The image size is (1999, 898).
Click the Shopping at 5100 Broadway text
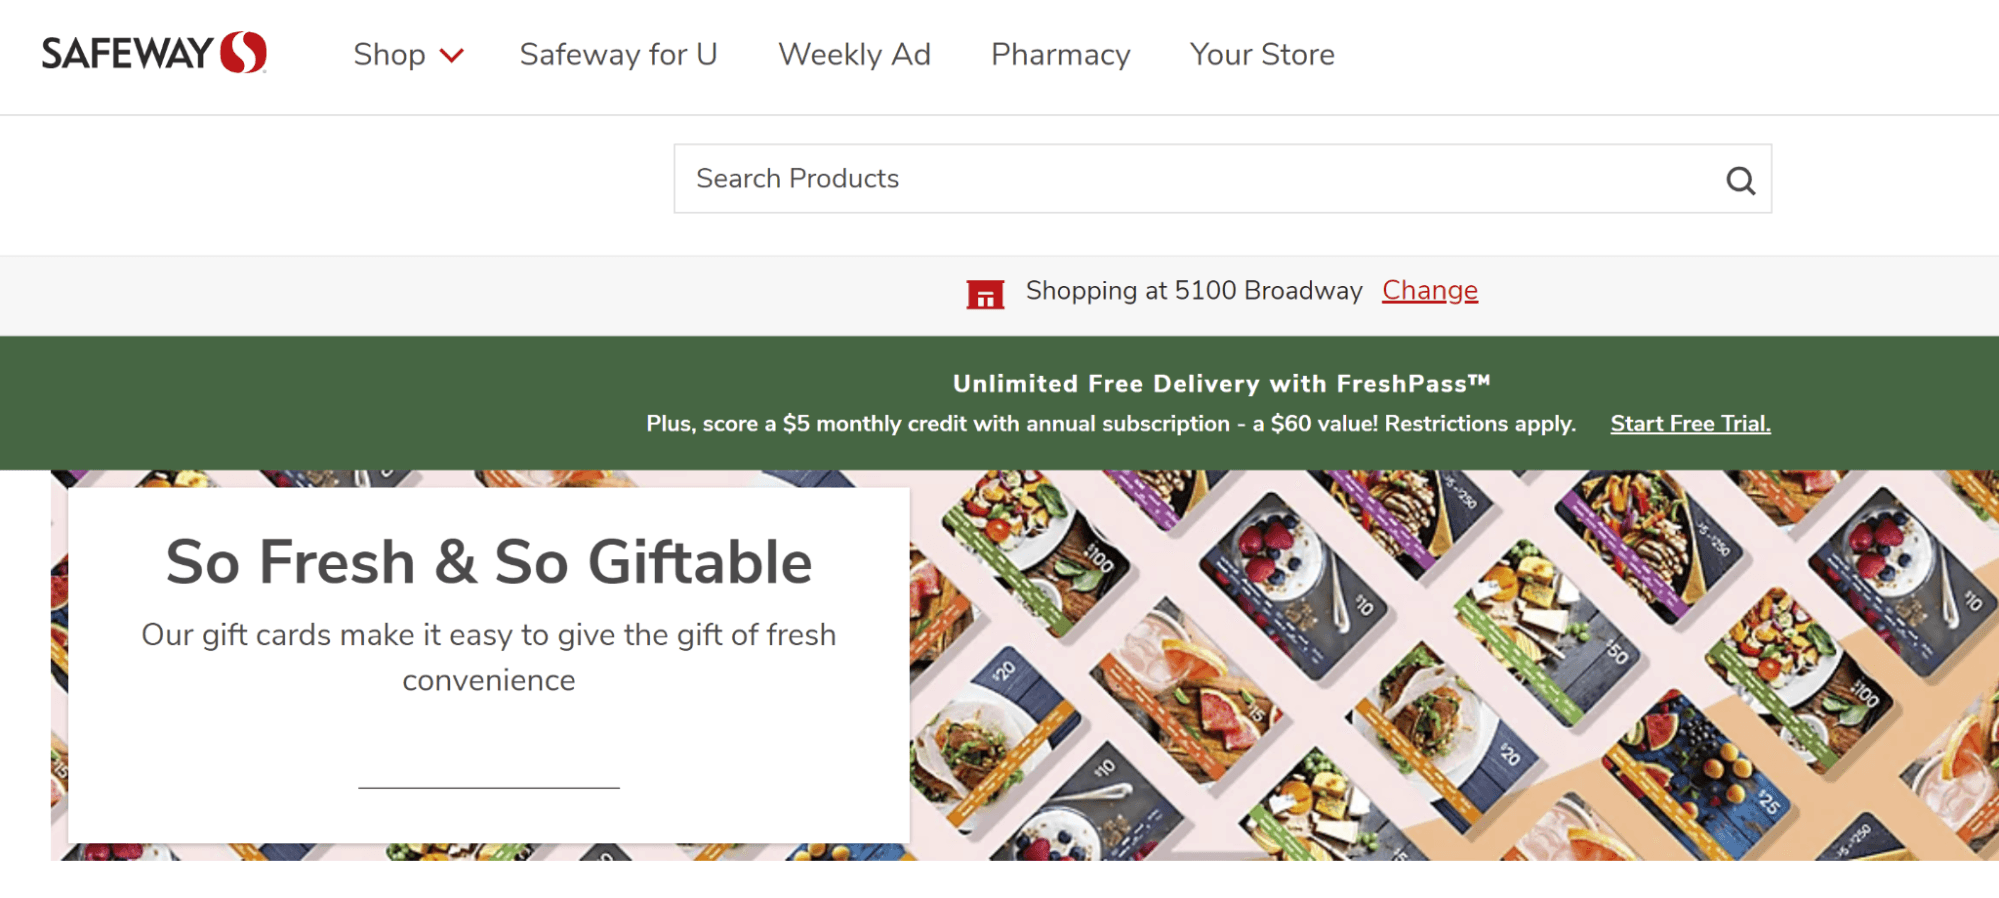[x=1193, y=291]
